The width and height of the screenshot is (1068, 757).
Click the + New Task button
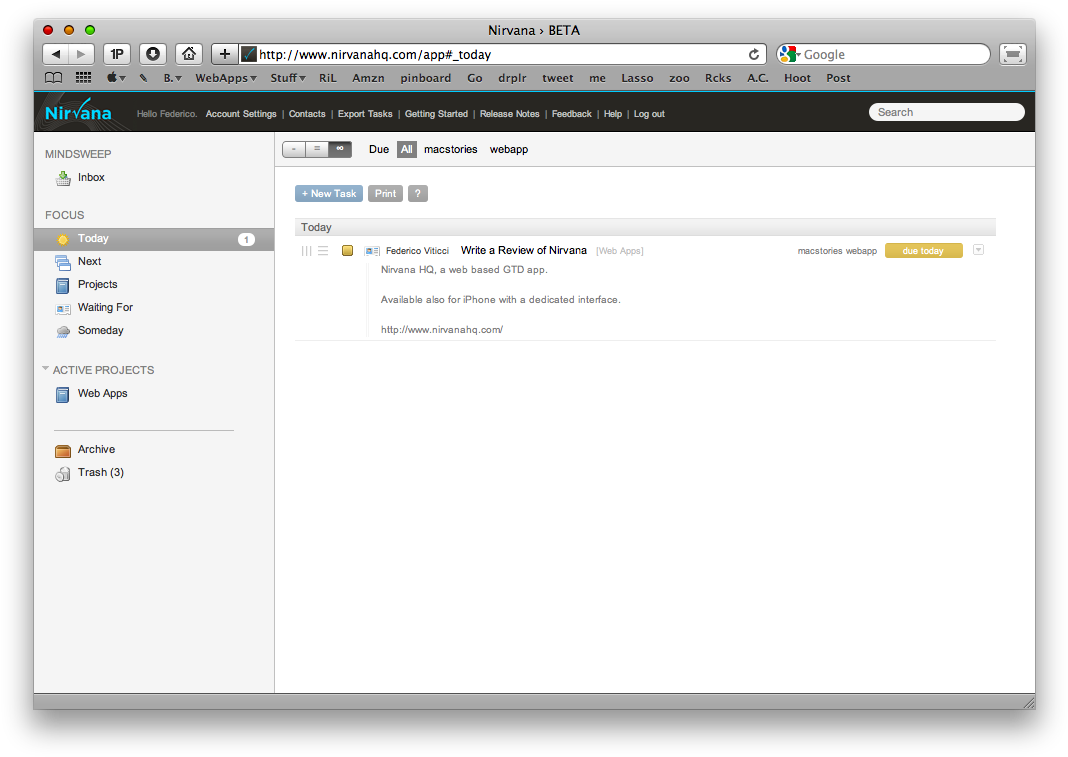coord(329,194)
